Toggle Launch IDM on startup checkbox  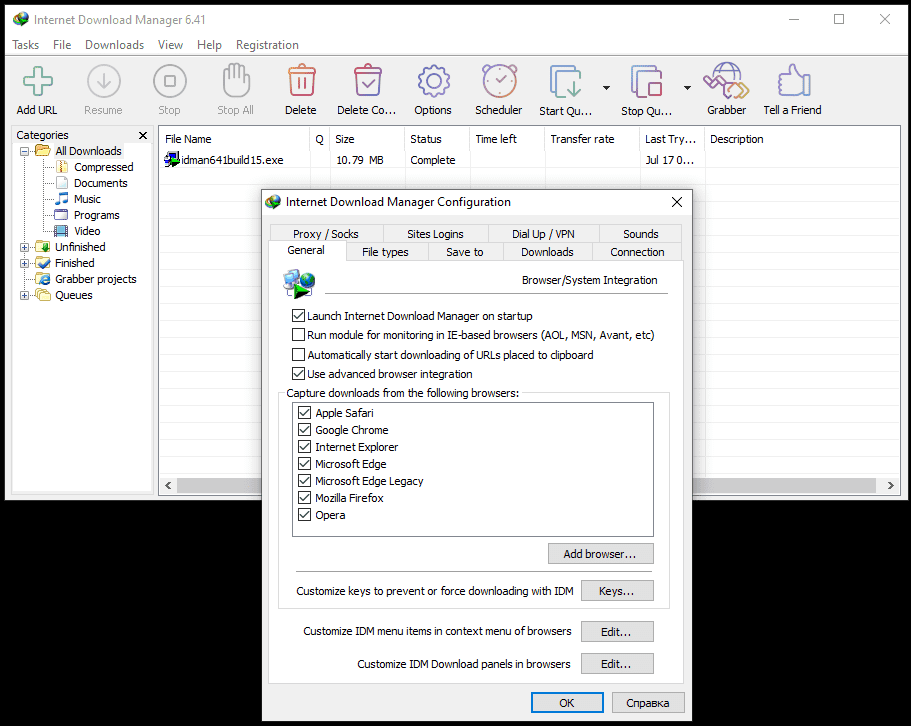coord(298,316)
